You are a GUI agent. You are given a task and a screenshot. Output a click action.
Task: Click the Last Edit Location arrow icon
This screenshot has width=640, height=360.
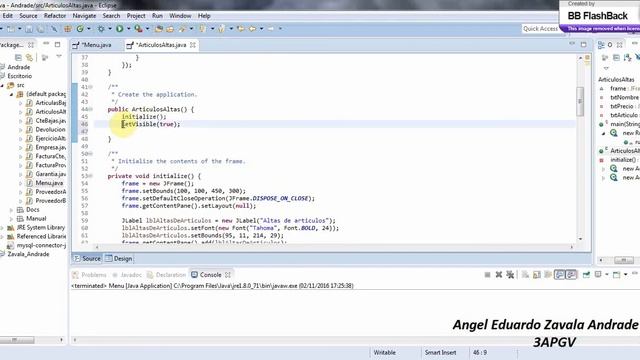(x=241, y=29)
